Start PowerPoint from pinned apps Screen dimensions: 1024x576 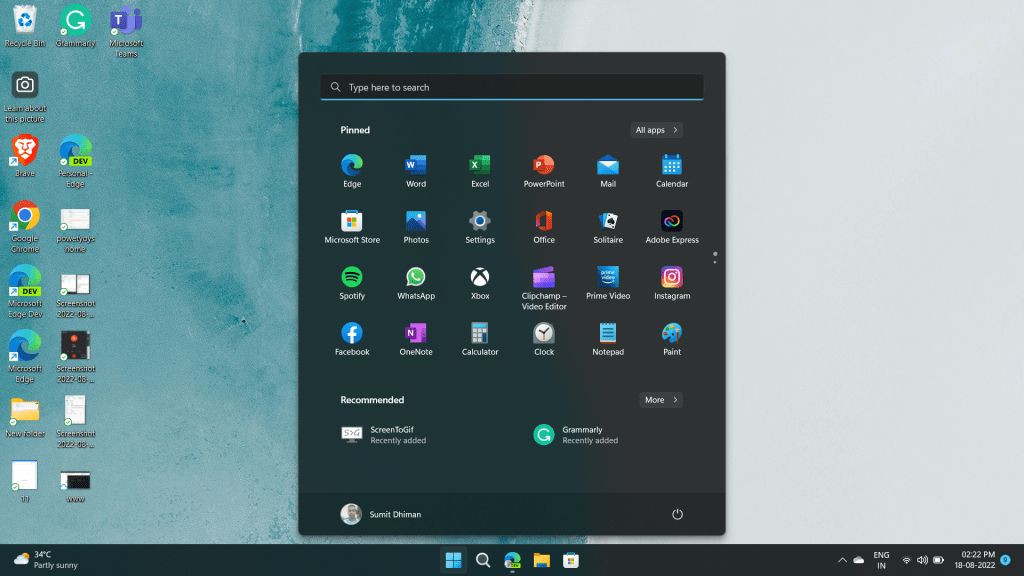[x=544, y=171]
